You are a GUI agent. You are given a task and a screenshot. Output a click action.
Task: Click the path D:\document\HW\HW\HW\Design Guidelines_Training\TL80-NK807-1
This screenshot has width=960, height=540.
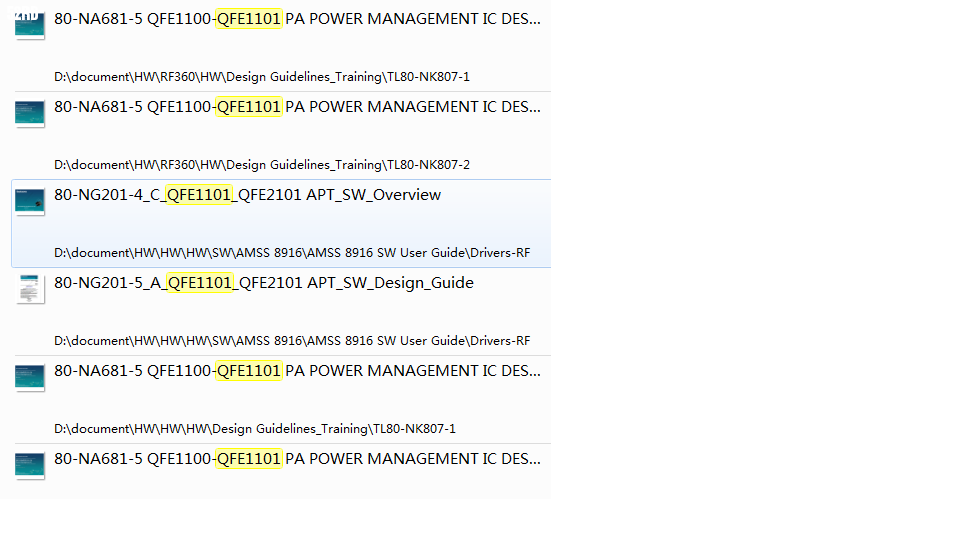[x=255, y=429]
